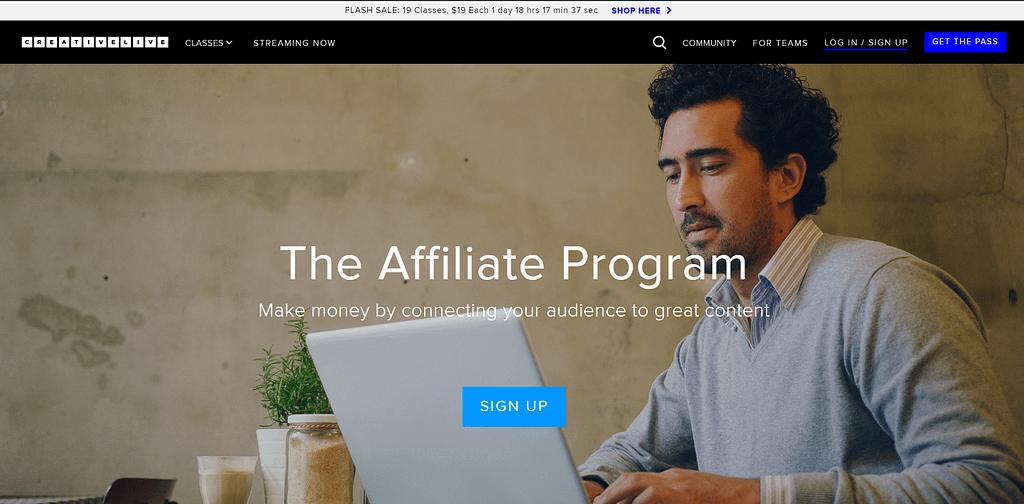The image size is (1024, 504).
Task: Click the Make money subheading text
Action: (514, 310)
